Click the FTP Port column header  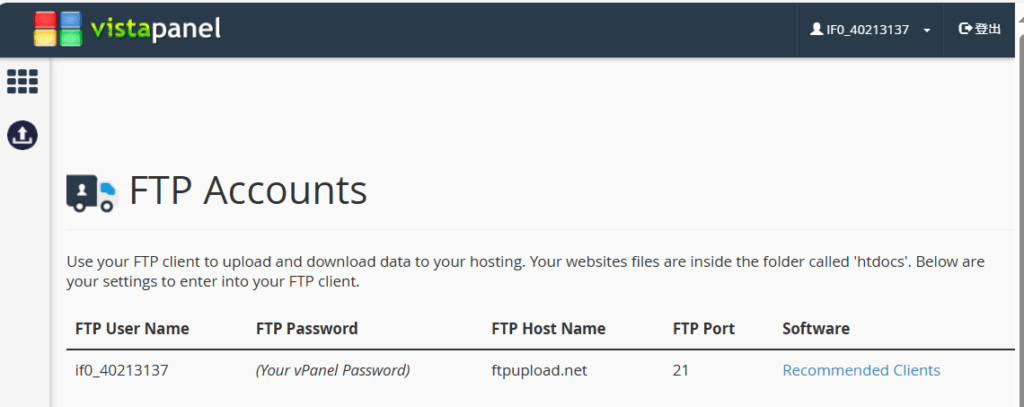coord(704,328)
